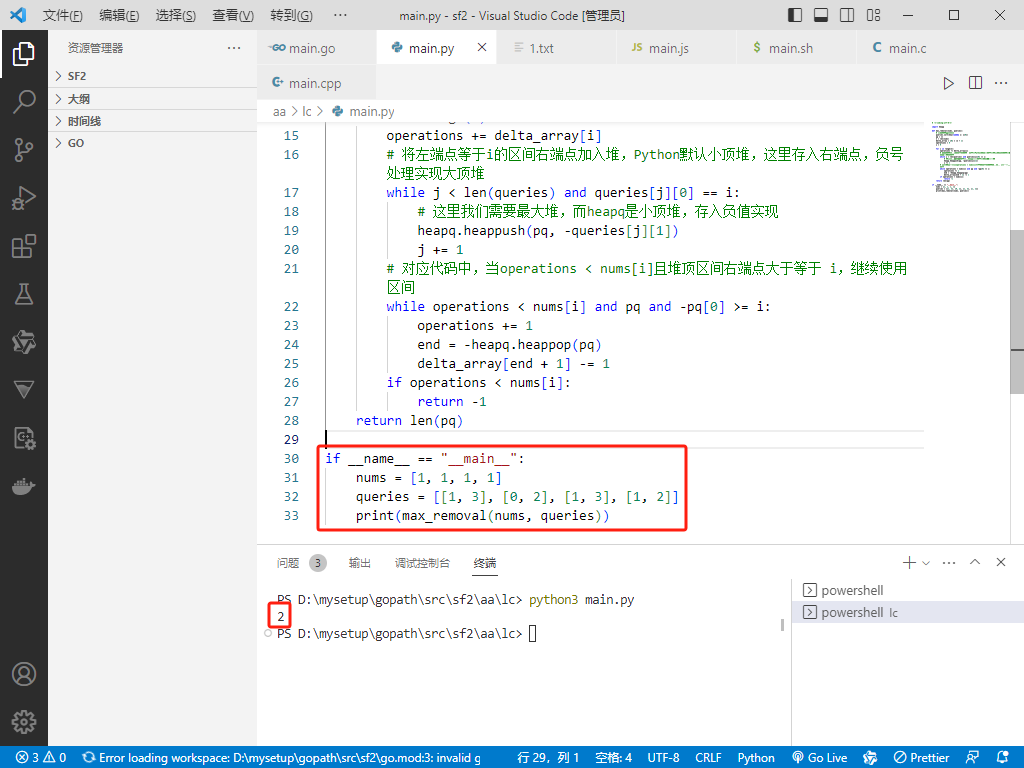Open terminal launch profile dropdown arrow
The height and width of the screenshot is (768, 1024).
925,563
